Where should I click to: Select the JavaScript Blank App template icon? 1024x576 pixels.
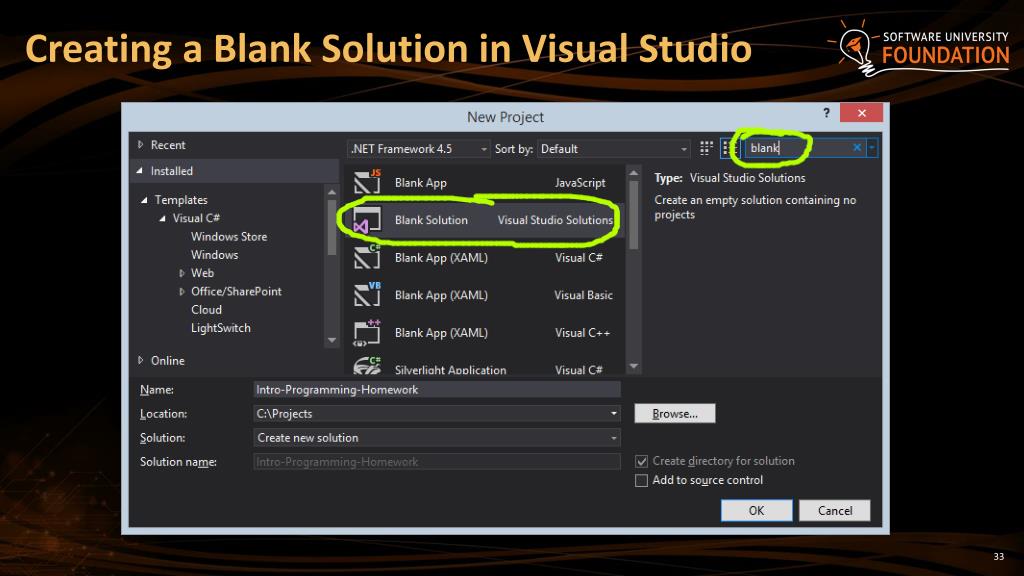click(x=368, y=182)
